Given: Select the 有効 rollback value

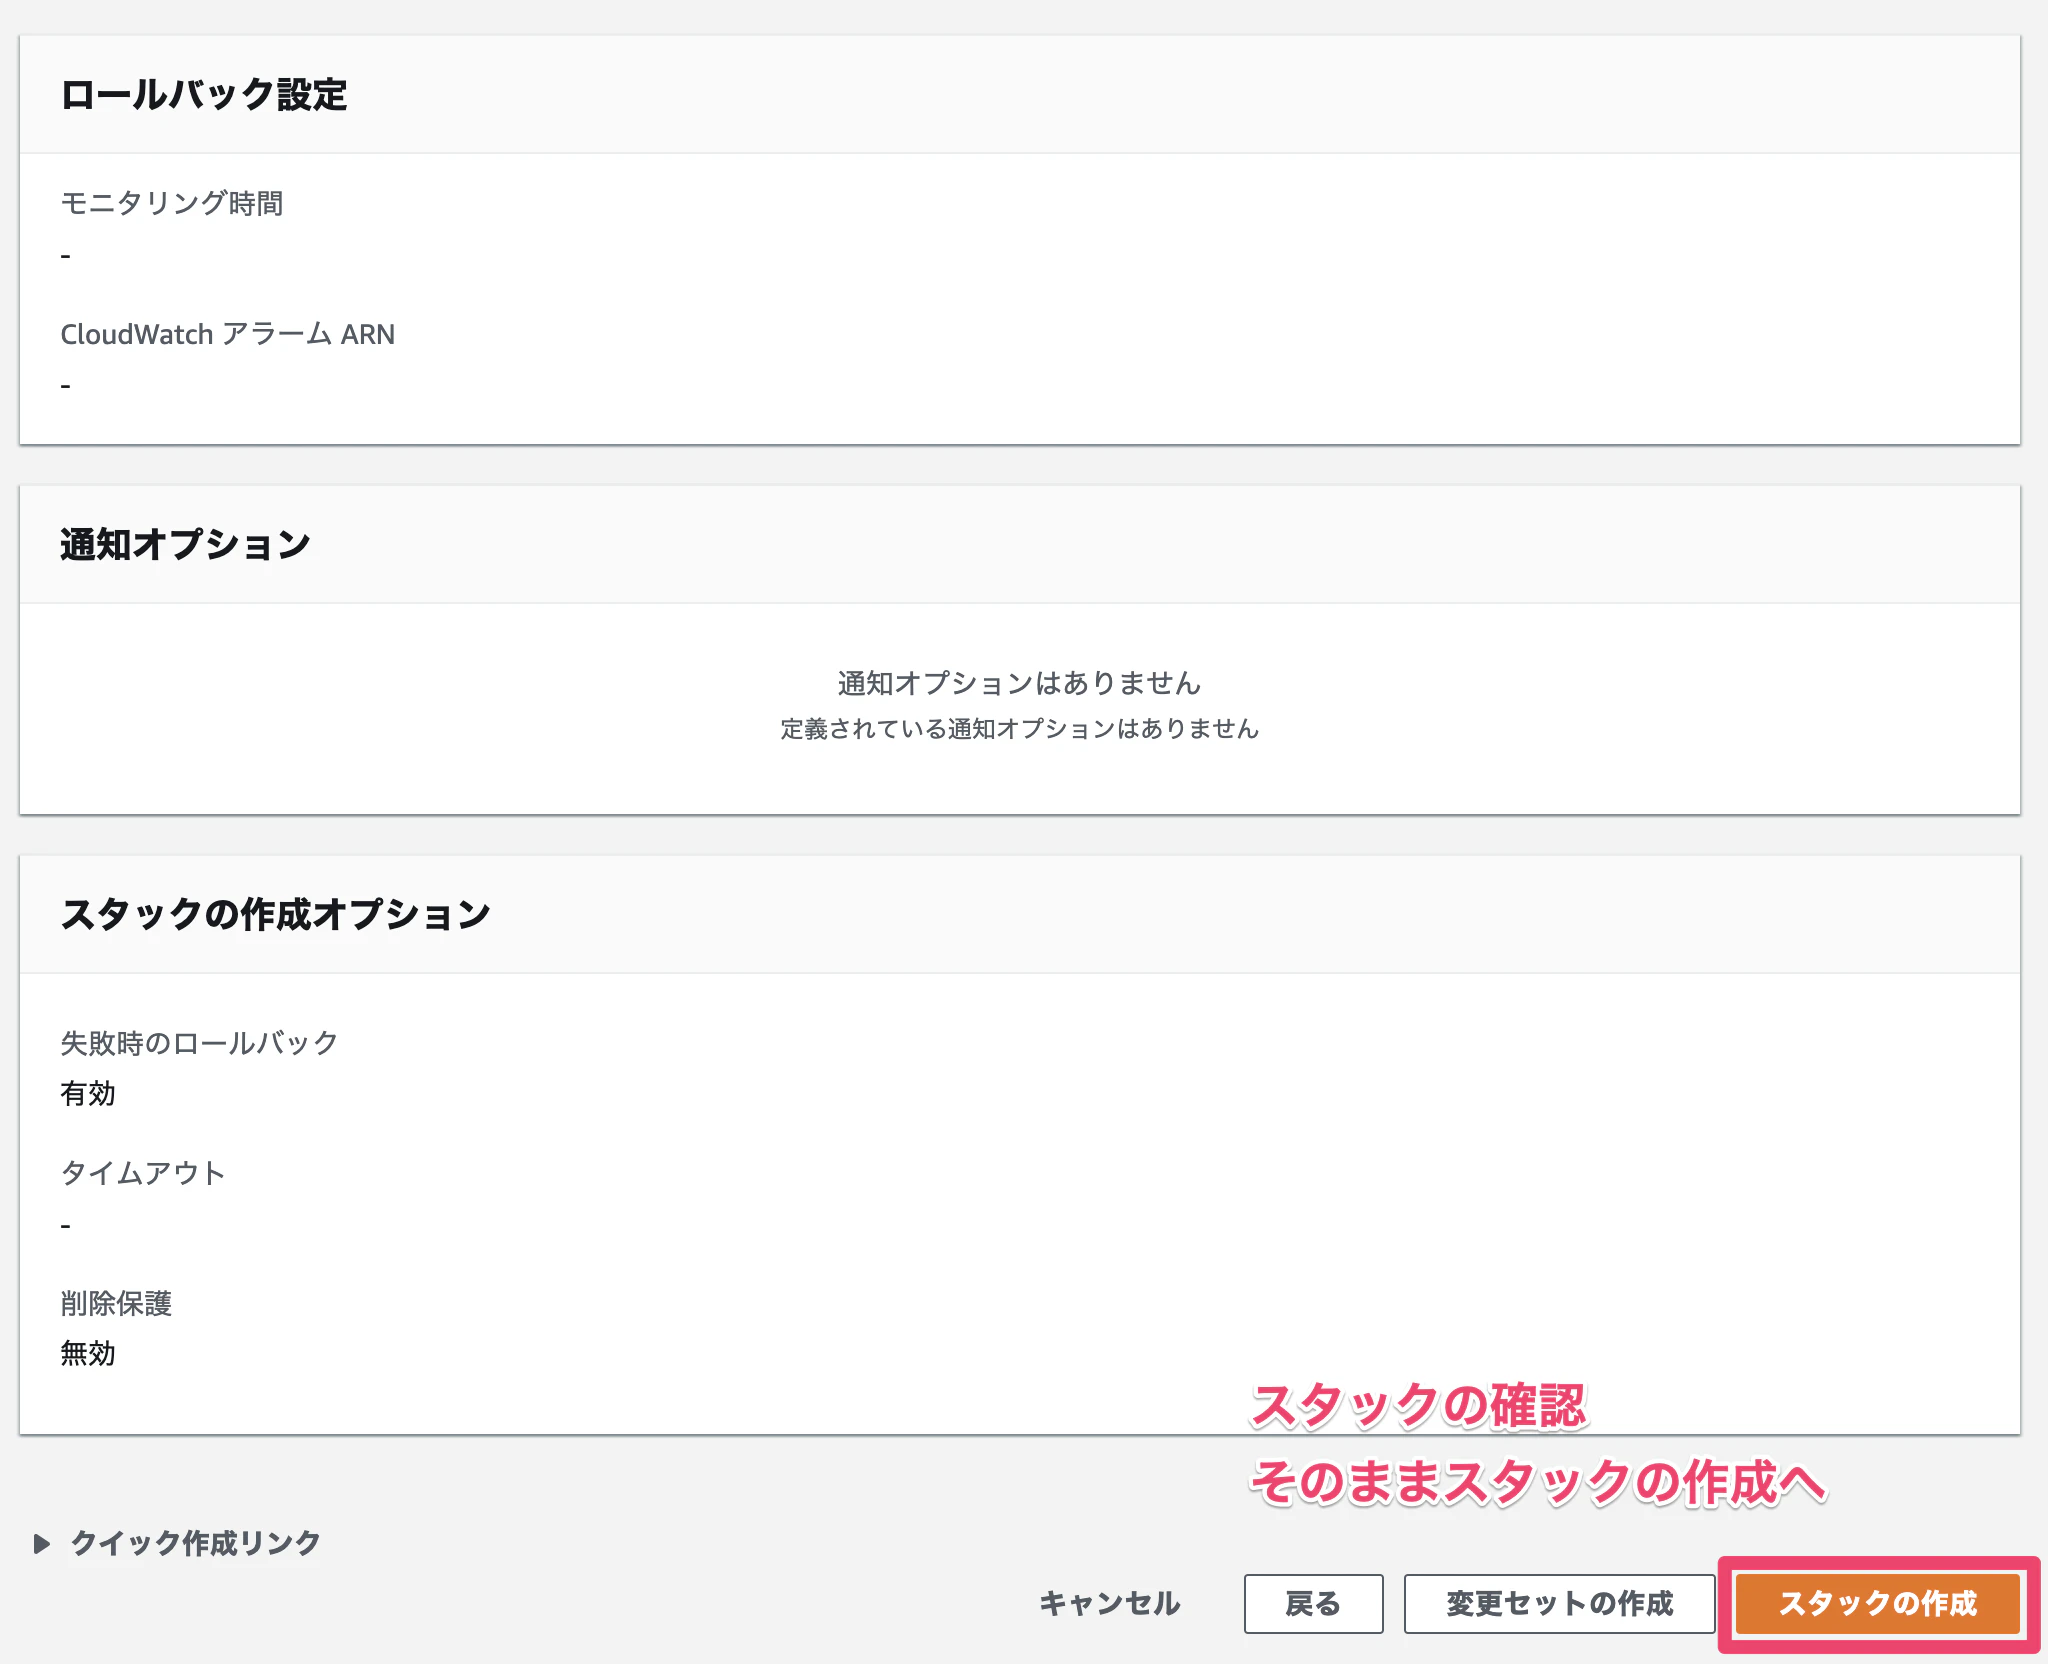Looking at the screenshot, I should point(88,1093).
